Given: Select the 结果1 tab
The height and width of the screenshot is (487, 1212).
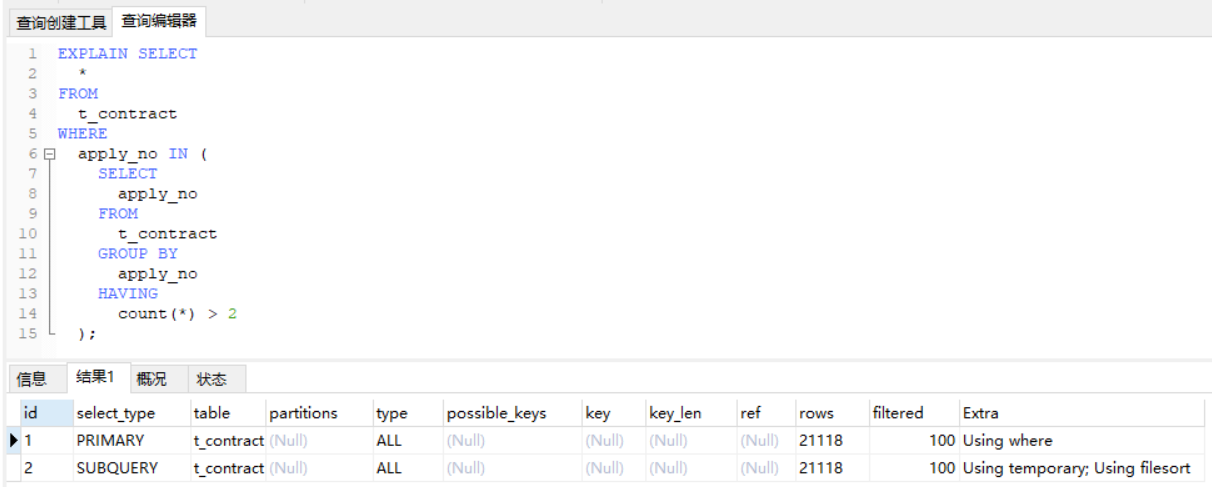Looking at the screenshot, I should [x=96, y=377].
